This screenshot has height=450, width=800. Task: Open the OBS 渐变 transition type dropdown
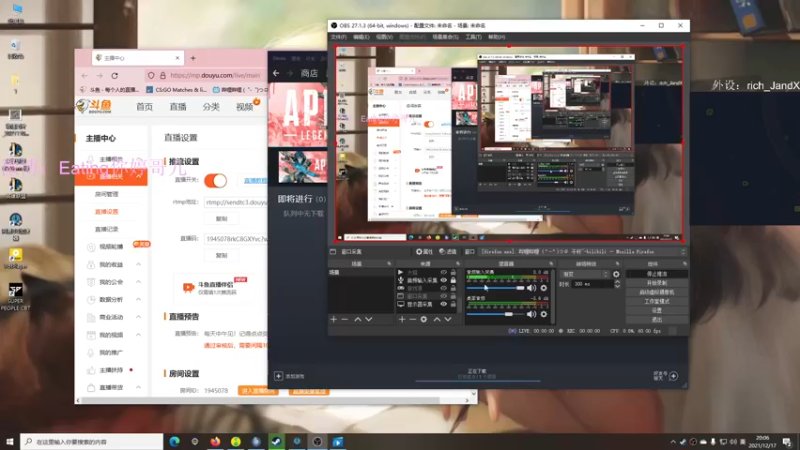coord(584,274)
